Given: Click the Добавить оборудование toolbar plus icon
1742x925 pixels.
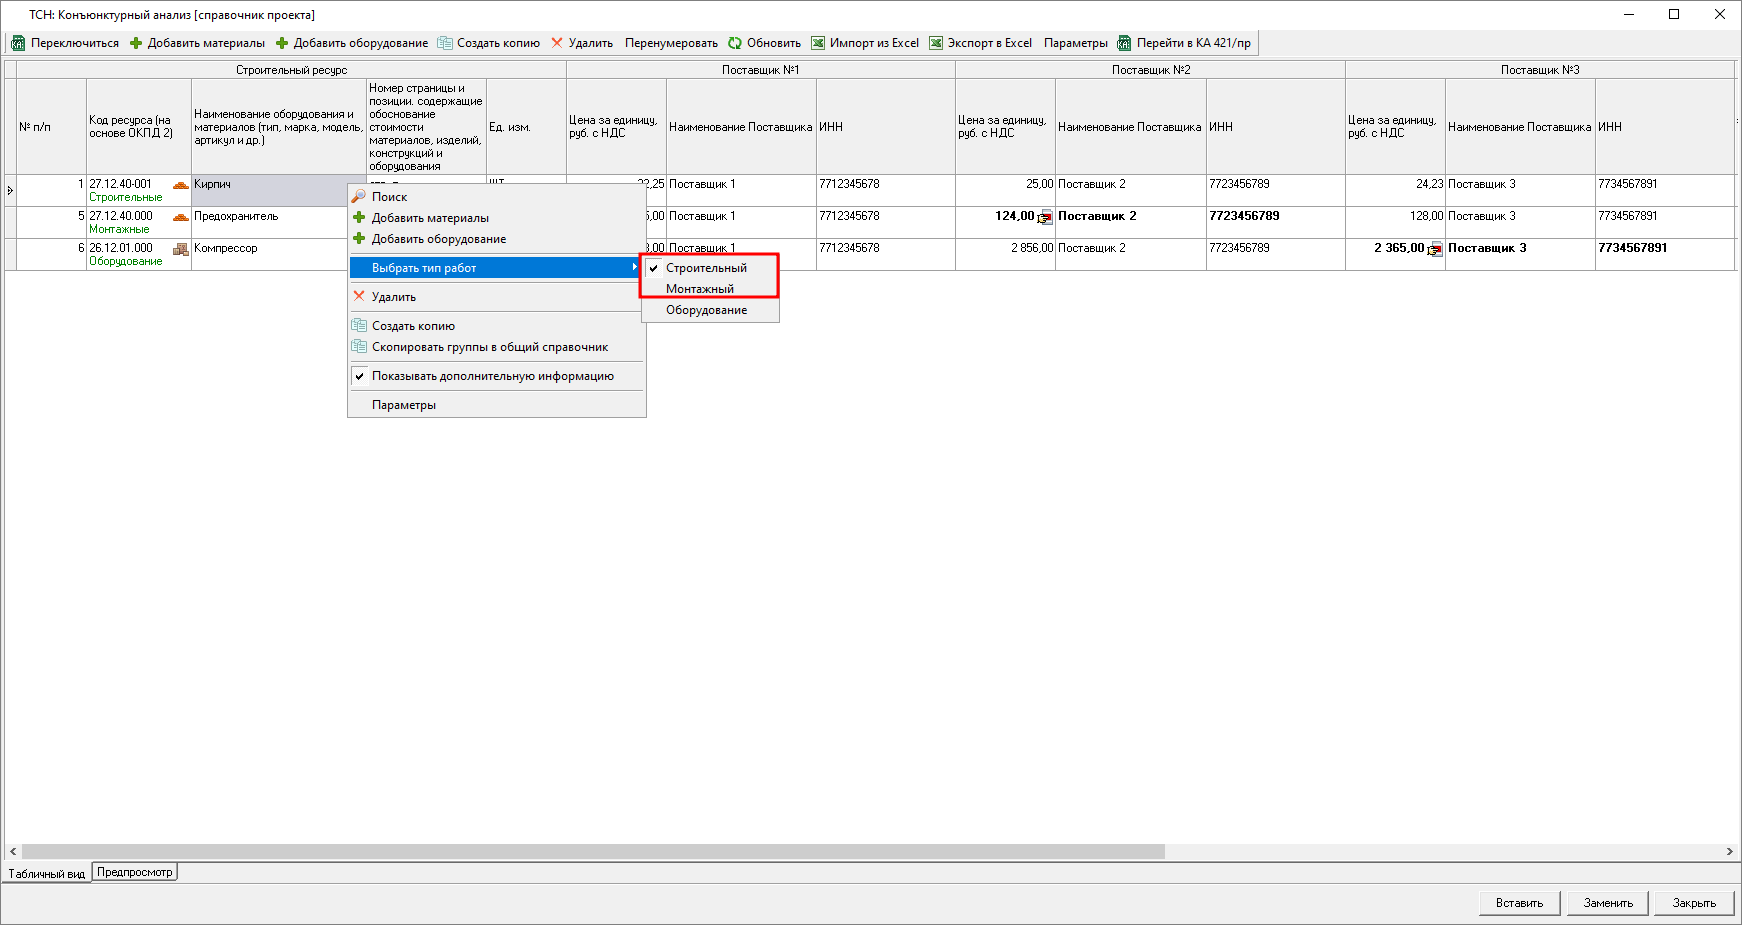Looking at the screenshot, I should [282, 43].
